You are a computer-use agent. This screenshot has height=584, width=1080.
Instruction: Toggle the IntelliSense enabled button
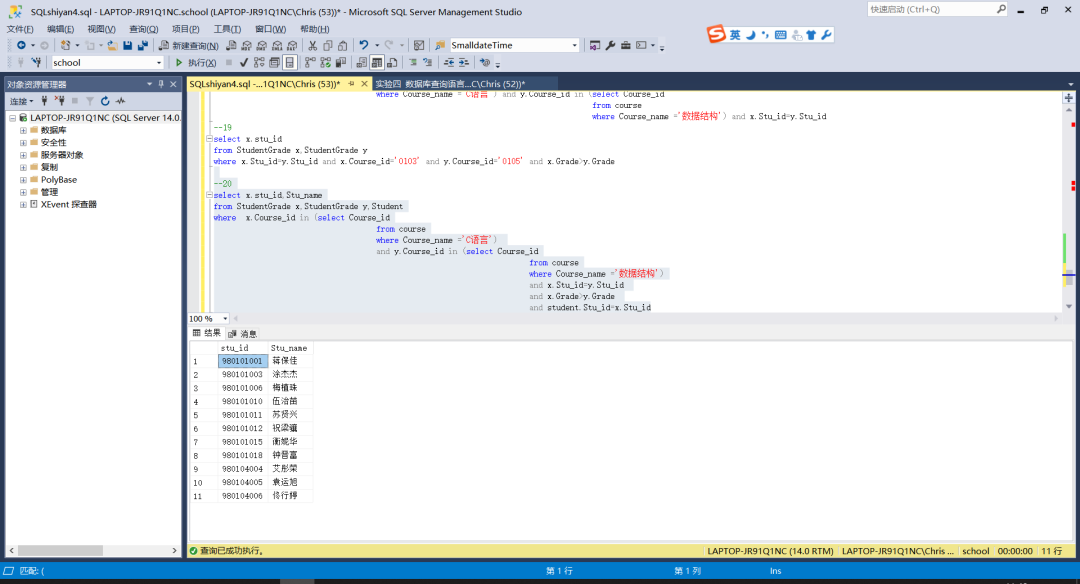(290, 63)
